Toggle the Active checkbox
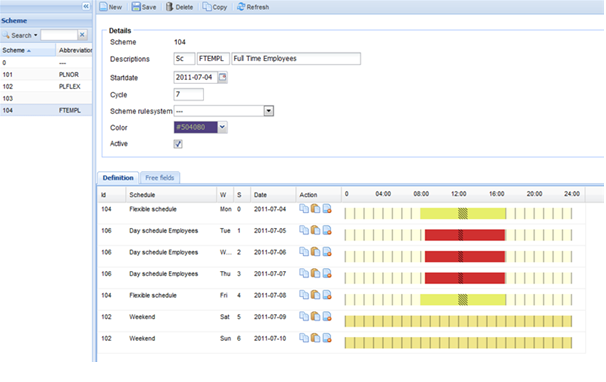The width and height of the screenshot is (606, 382). pyautogui.click(x=178, y=144)
